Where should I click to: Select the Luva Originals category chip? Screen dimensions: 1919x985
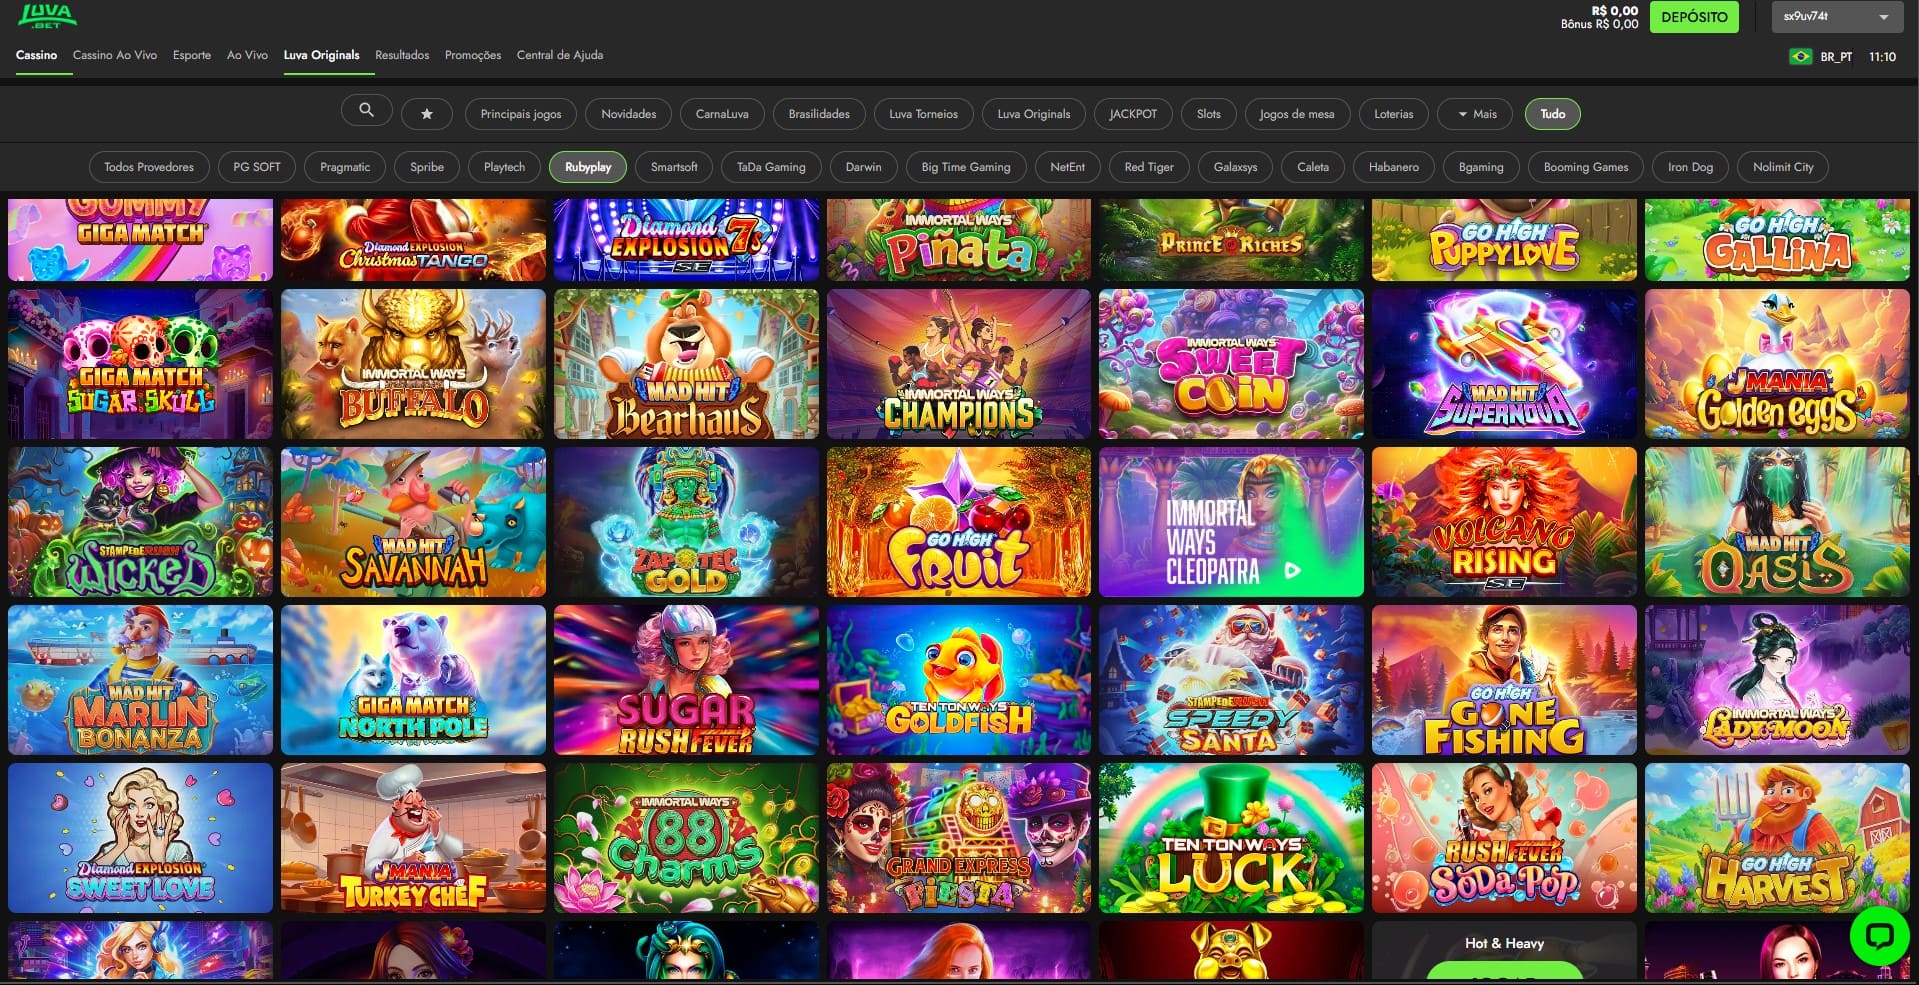[1034, 114]
